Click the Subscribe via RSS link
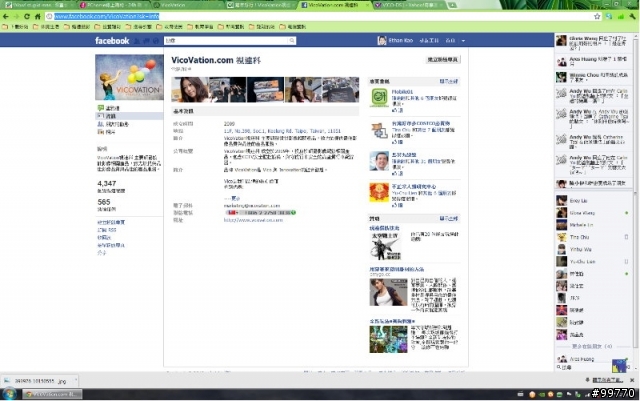The width and height of the screenshot is (640, 401). click(107, 230)
